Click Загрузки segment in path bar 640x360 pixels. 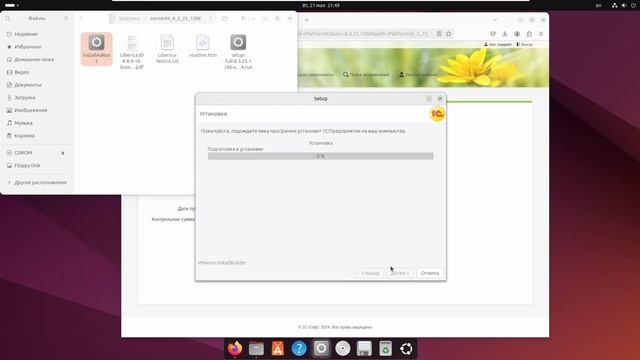pos(129,18)
